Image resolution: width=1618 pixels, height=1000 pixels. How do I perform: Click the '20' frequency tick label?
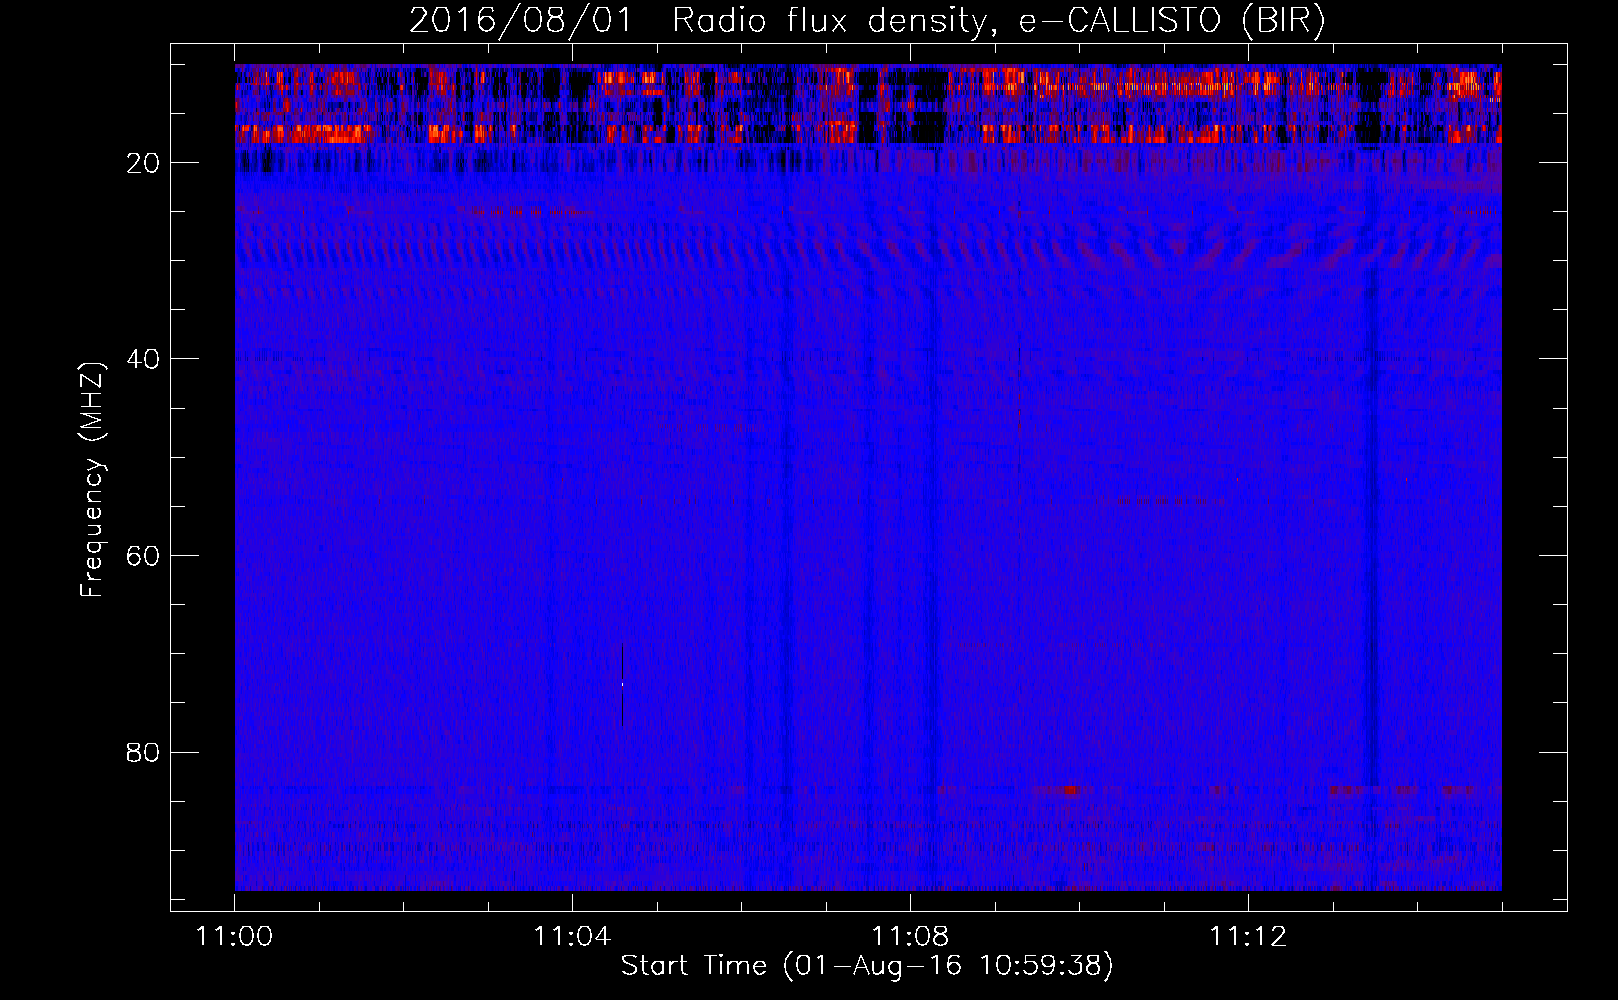[144, 163]
